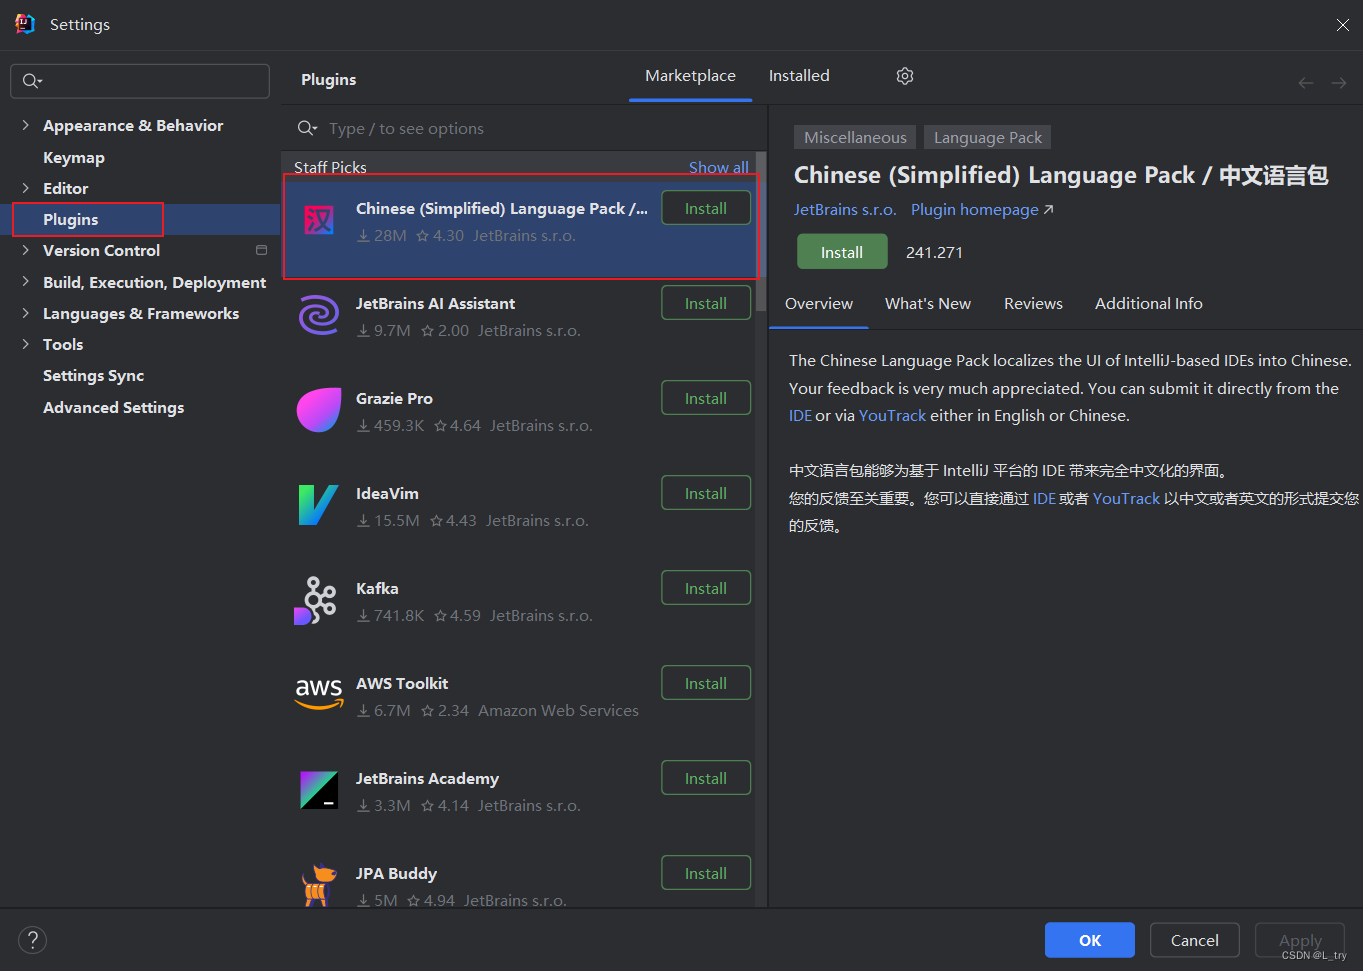
Task: Click the Kafka plugin icon
Action: [x=317, y=600]
